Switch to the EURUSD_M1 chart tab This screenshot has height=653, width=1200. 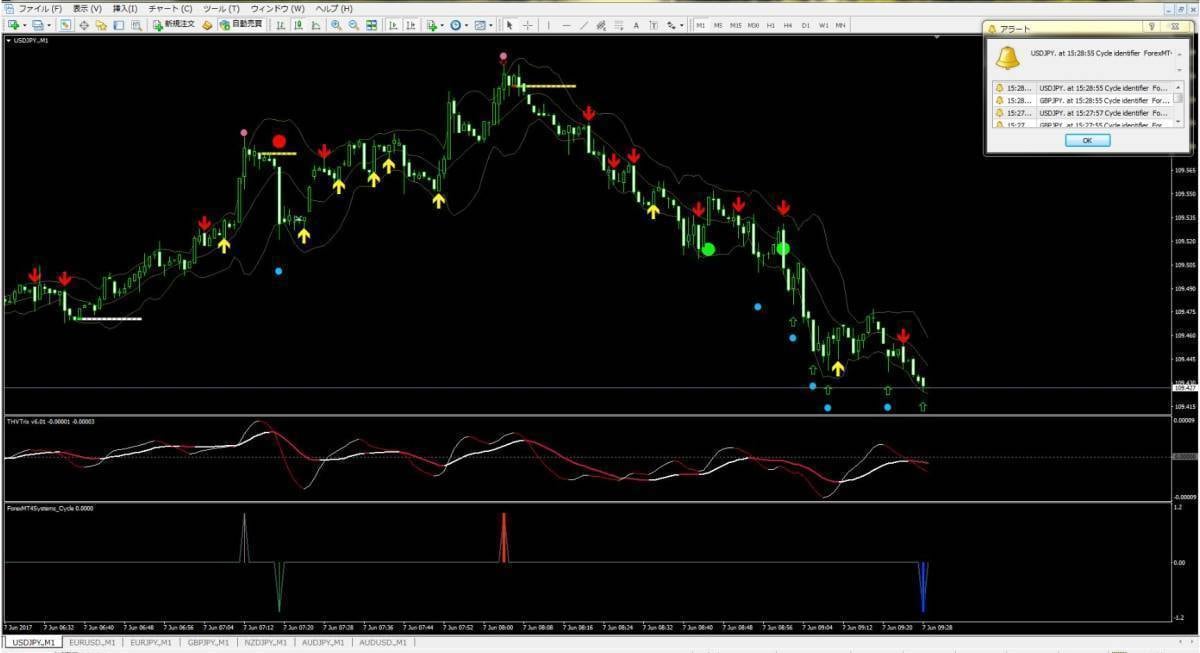click(93, 642)
